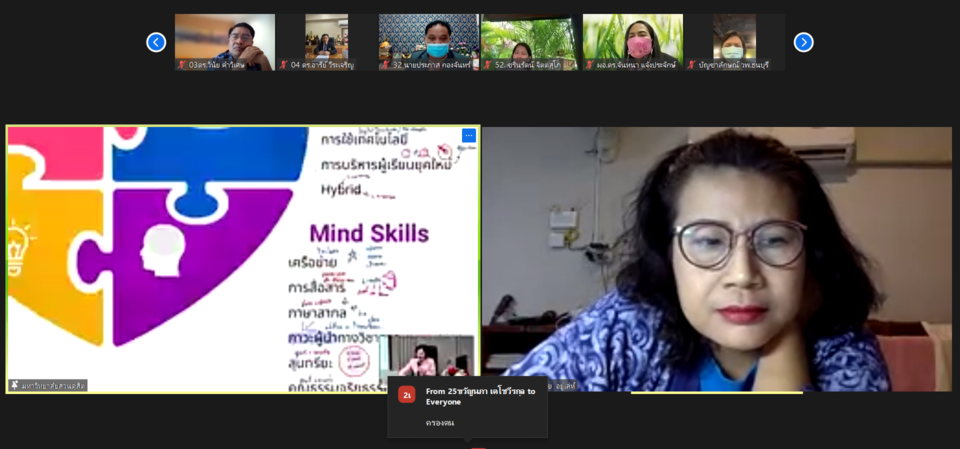Select video thumbnail of 03 ดร.วินัย
The height and width of the screenshot is (449, 960).
[225, 42]
